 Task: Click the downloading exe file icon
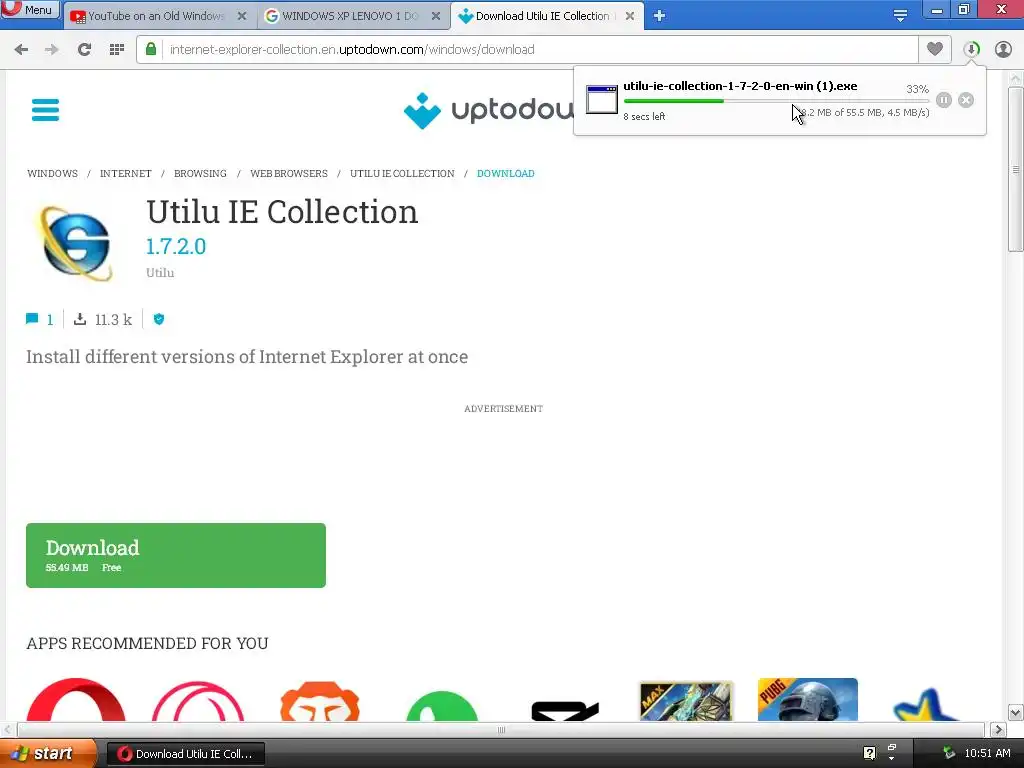pos(601,99)
